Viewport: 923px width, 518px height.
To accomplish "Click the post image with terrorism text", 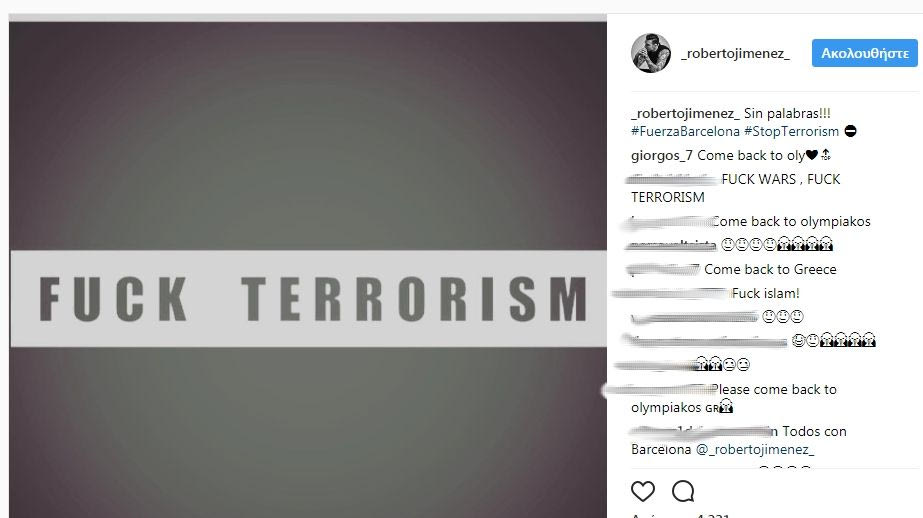I will tap(308, 270).
